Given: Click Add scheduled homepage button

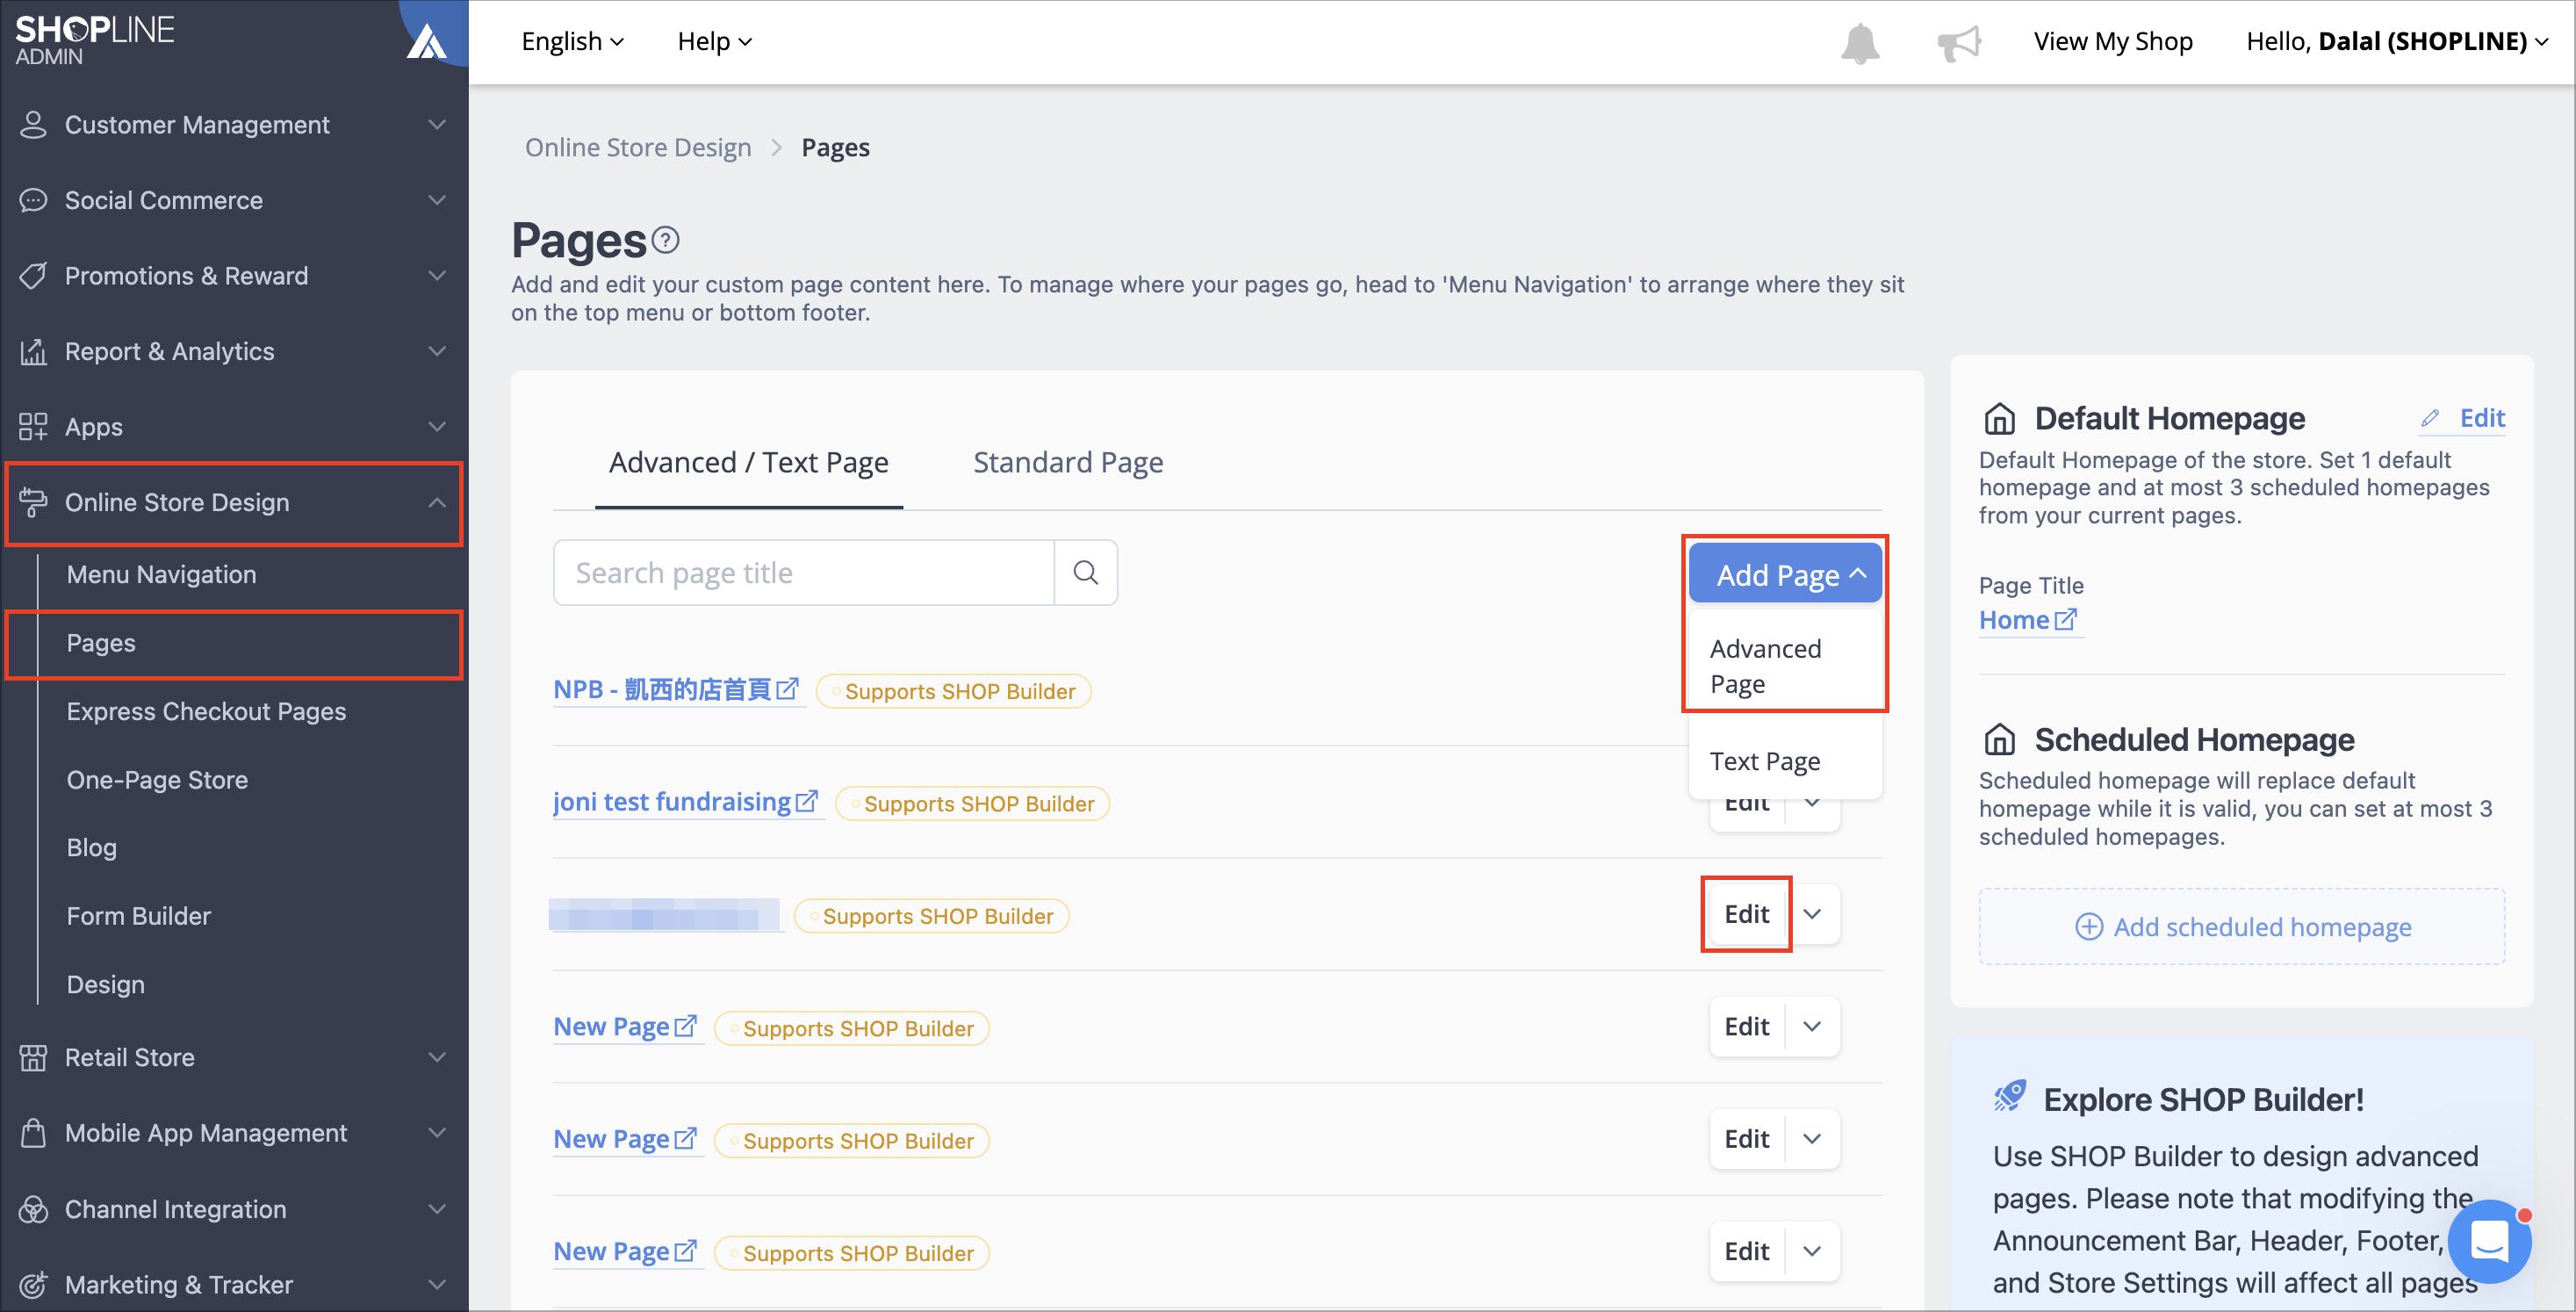Looking at the screenshot, I should (x=2242, y=926).
